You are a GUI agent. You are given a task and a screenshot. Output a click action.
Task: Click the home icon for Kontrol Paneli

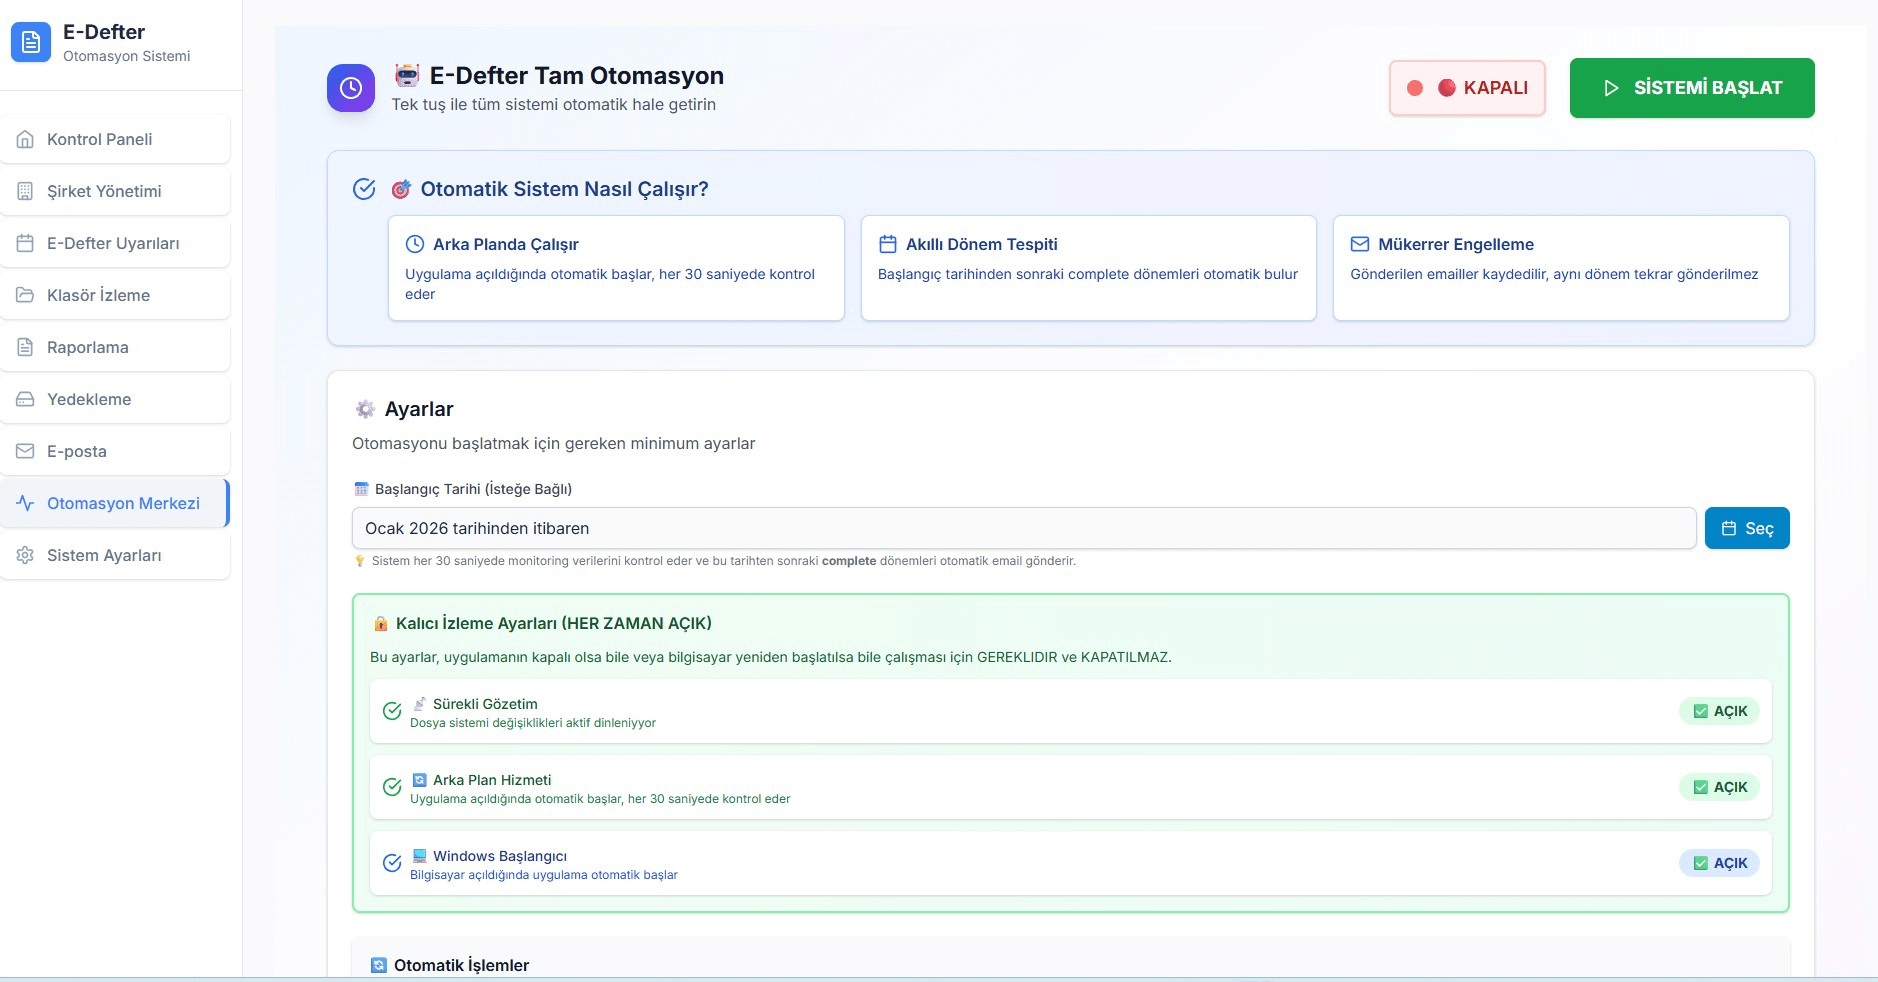[26, 140]
